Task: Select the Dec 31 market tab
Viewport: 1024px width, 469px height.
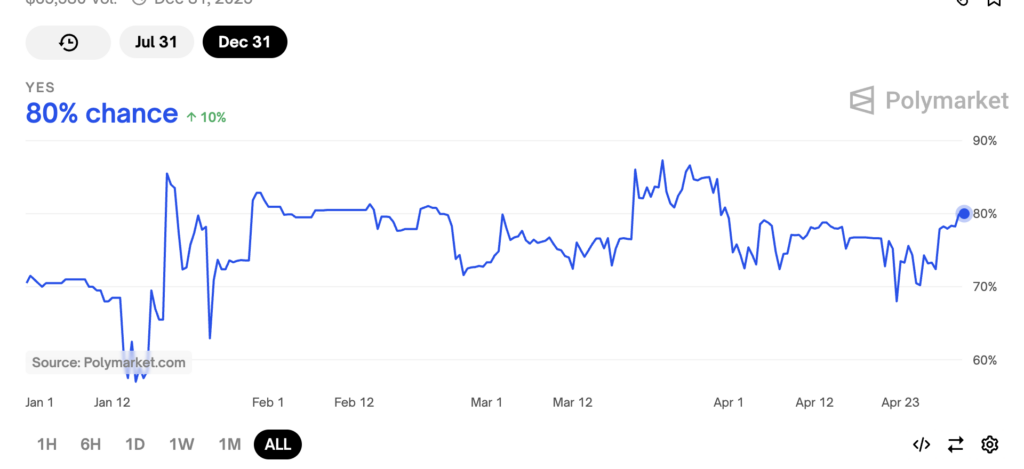Action: [x=244, y=42]
